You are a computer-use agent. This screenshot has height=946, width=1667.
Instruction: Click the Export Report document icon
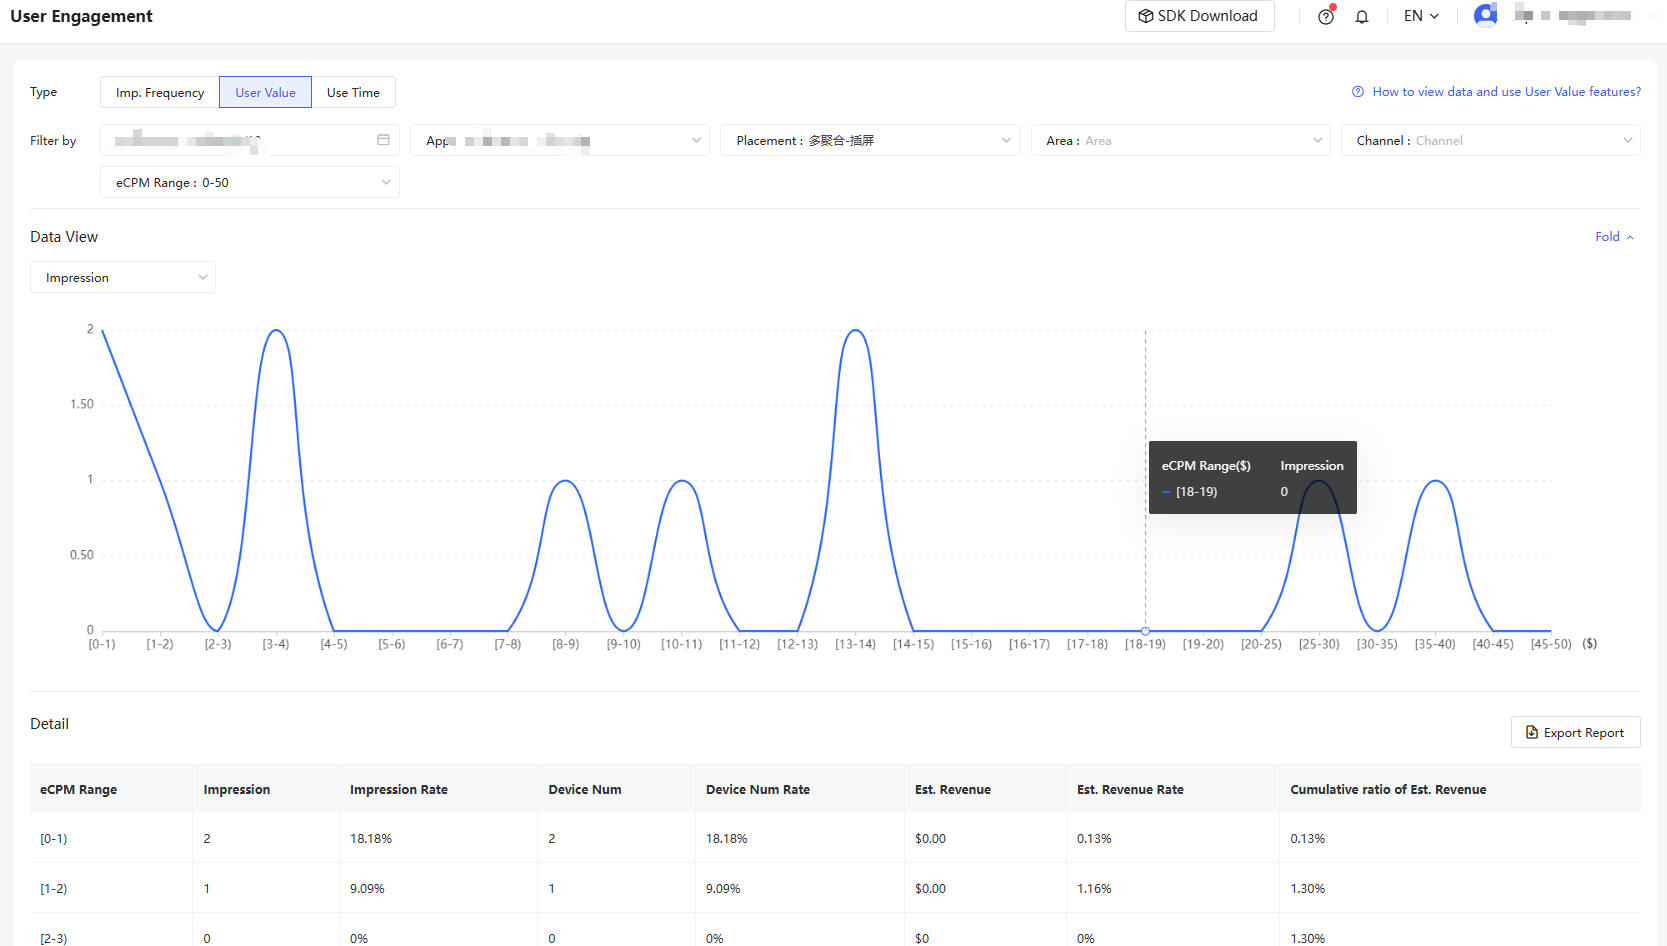(1532, 733)
